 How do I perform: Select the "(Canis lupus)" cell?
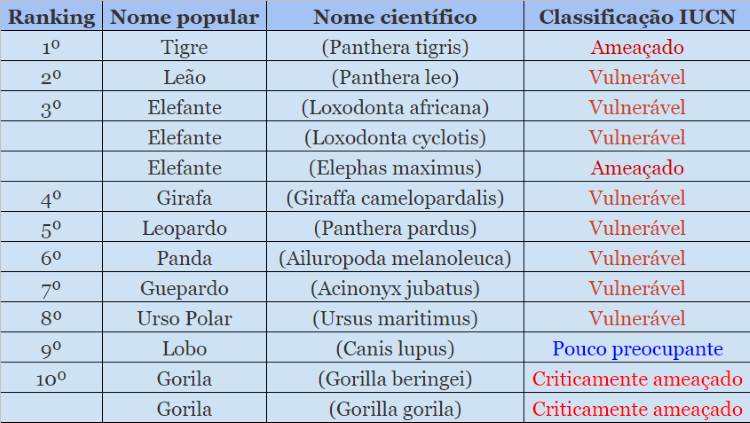click(x=394, y=349)
